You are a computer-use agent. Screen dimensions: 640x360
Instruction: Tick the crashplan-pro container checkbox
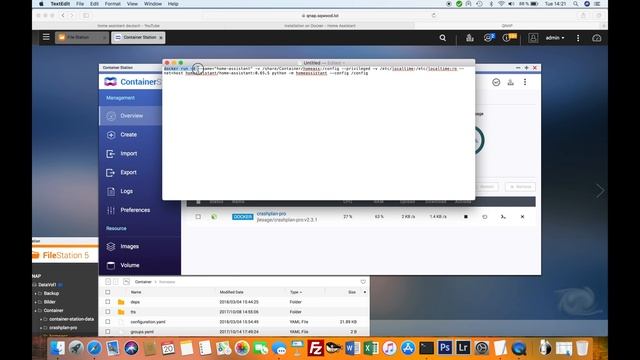pyautogui.click(x=198, y=217)
